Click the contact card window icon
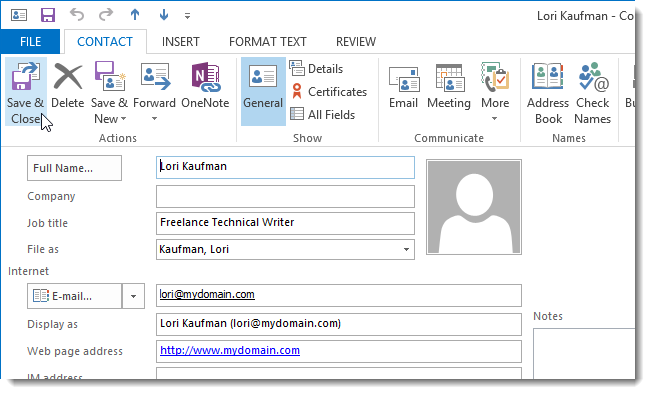The image size is (650, 394). (x=19, y=15)
